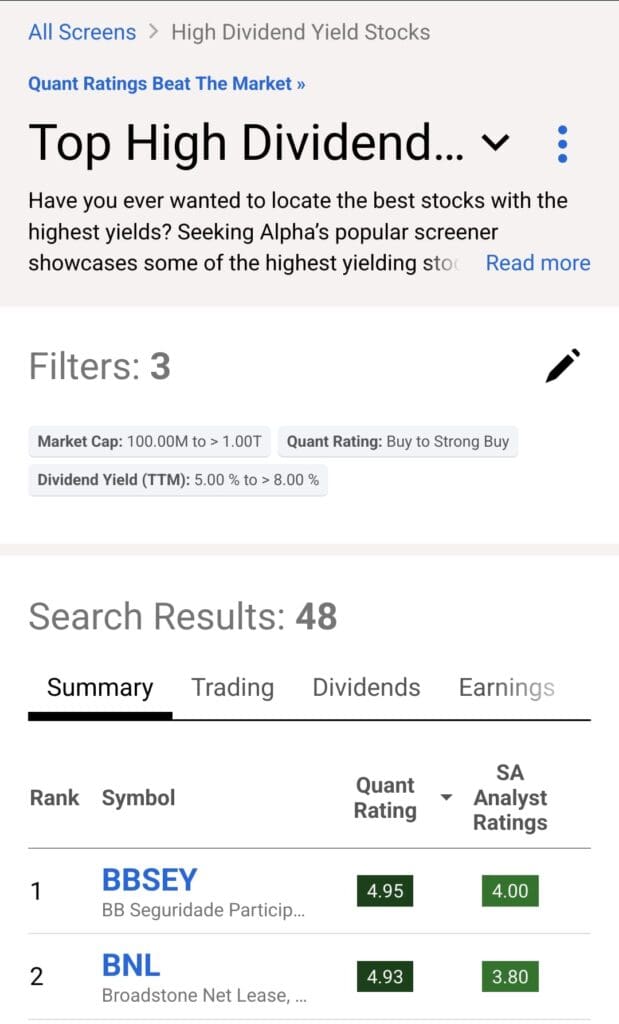619x1024 pixels.
Task: Click the Symbol column header
Action: coord(138,798)
